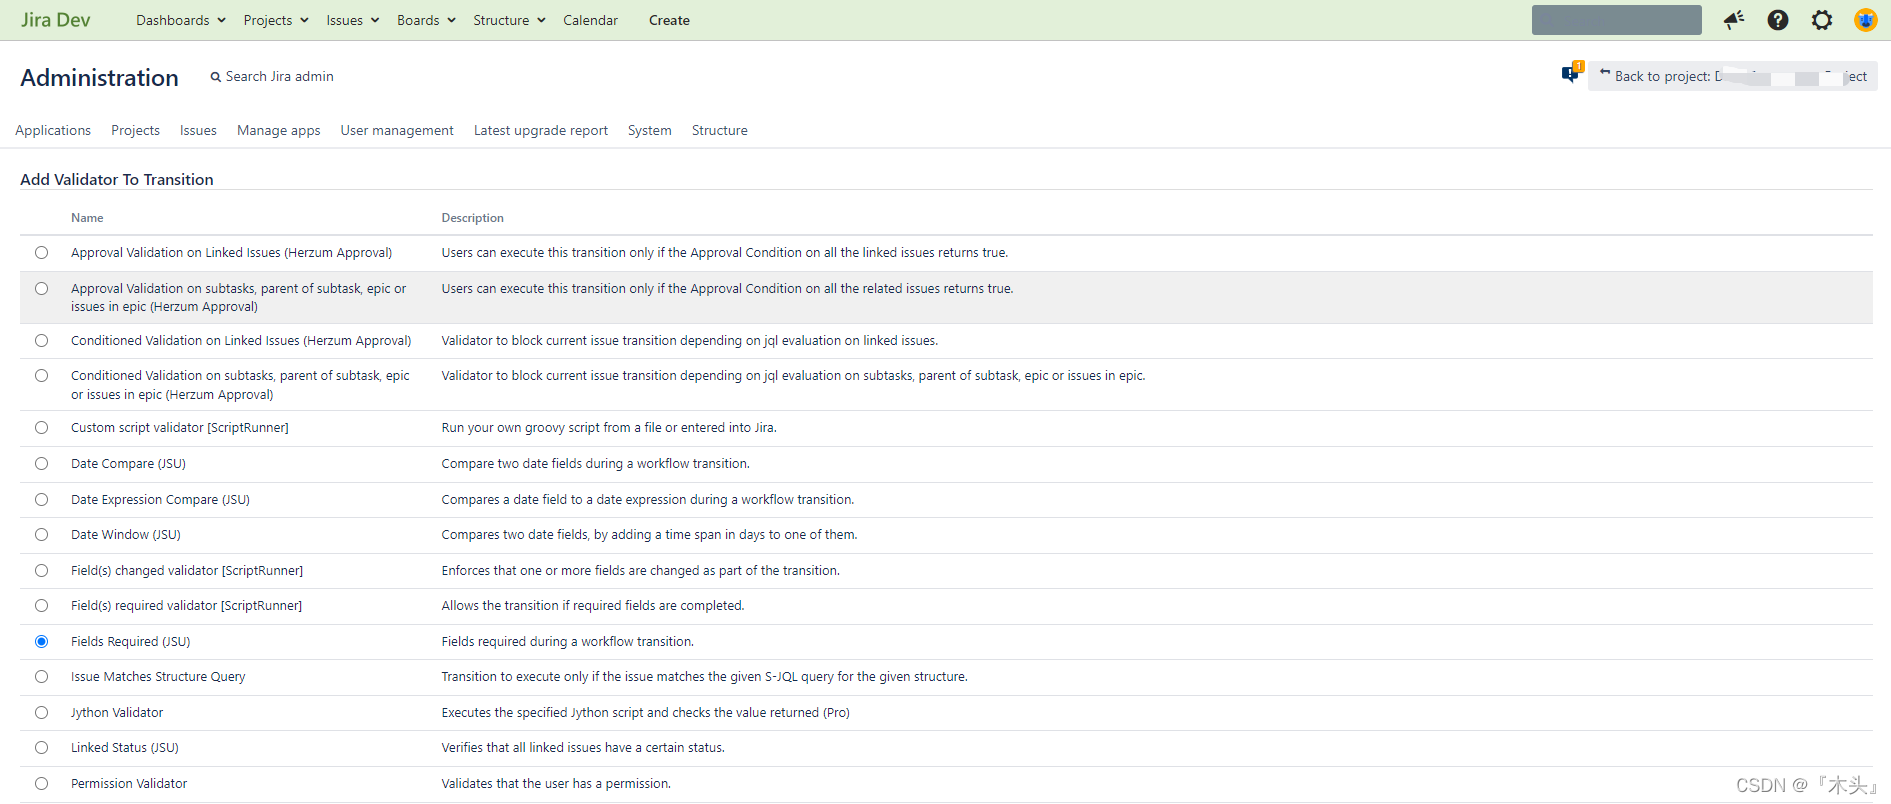Click 'Date Window (JSU)' label text
This screenshot has width=1891, height=804.
tap(126, 535)
